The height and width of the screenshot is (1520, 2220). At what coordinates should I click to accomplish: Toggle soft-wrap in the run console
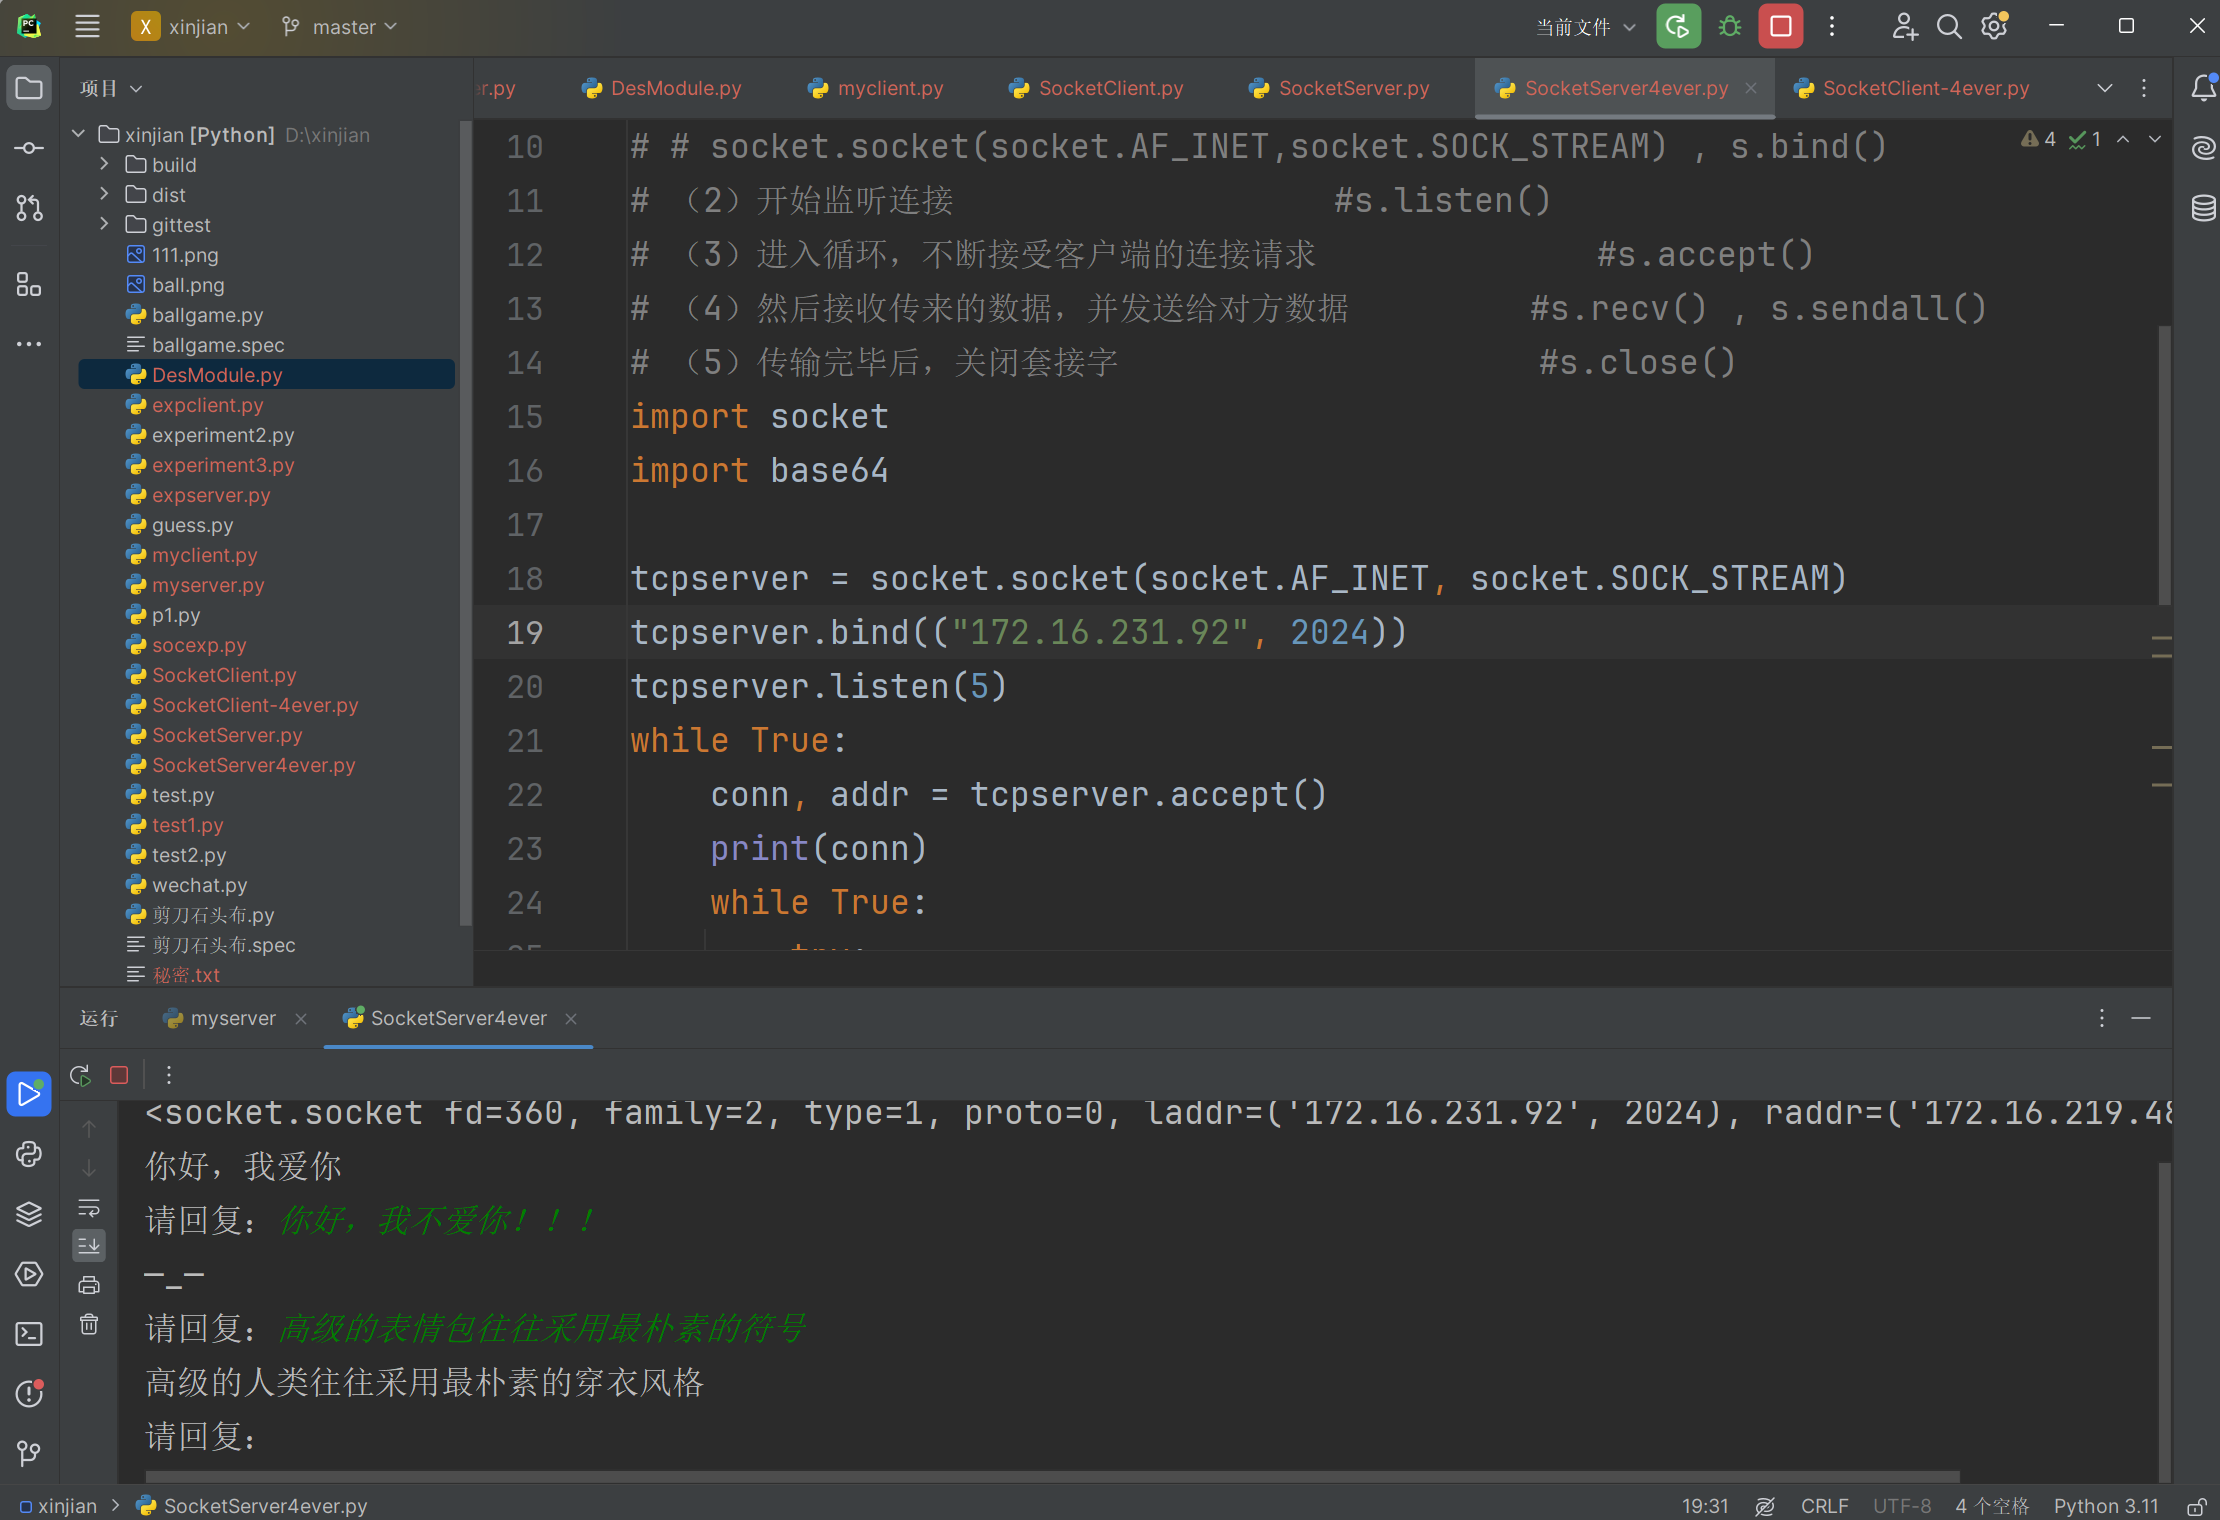pyautogui.click(x=89, y=1208)
